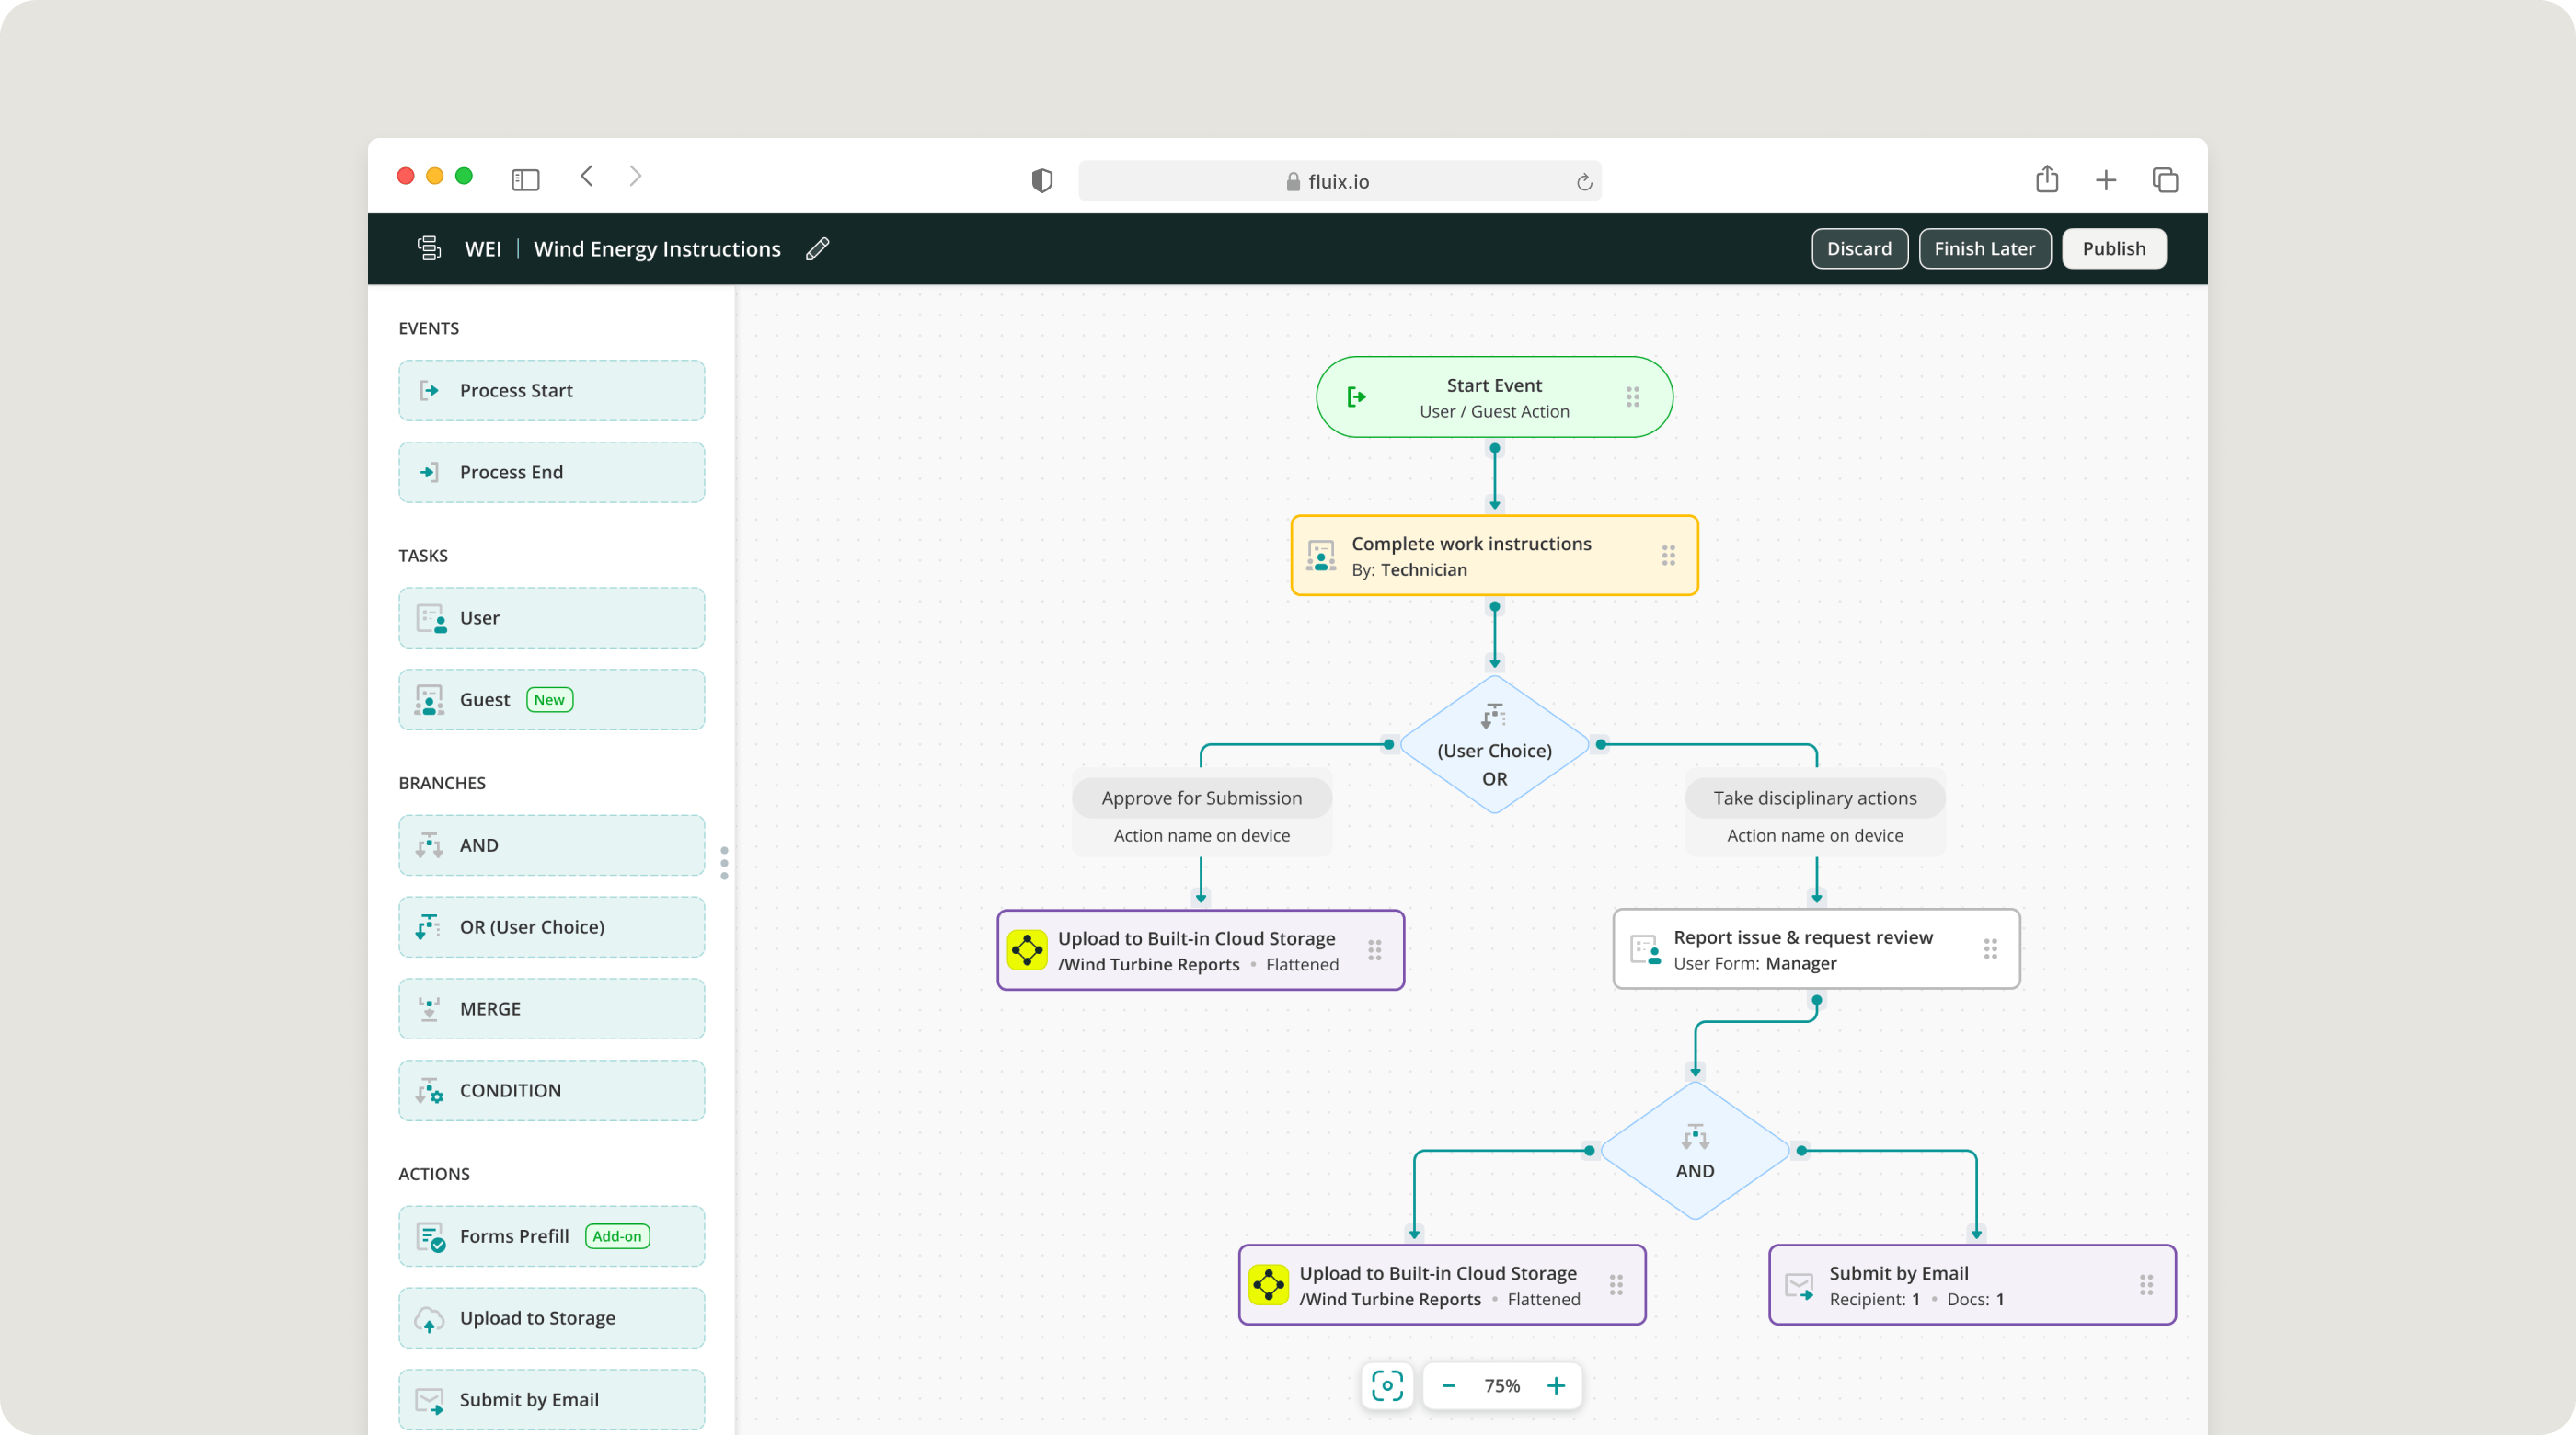Image resolution: width=2576 pixels, height=1435 pixels.
Task: Click the workflow list icon beside WEI
Action: pos(429,248)
